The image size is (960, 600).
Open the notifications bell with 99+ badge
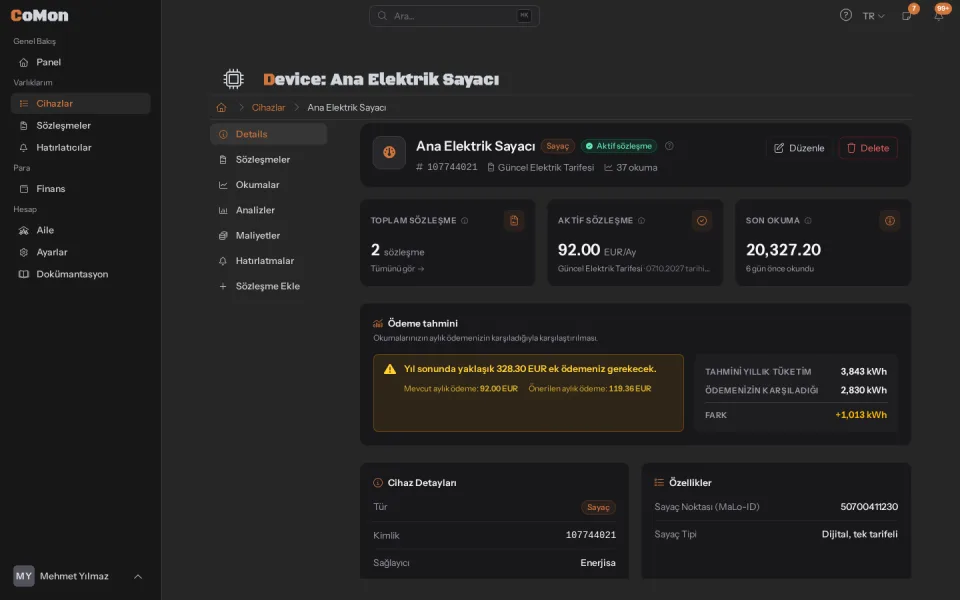[939, 15]
